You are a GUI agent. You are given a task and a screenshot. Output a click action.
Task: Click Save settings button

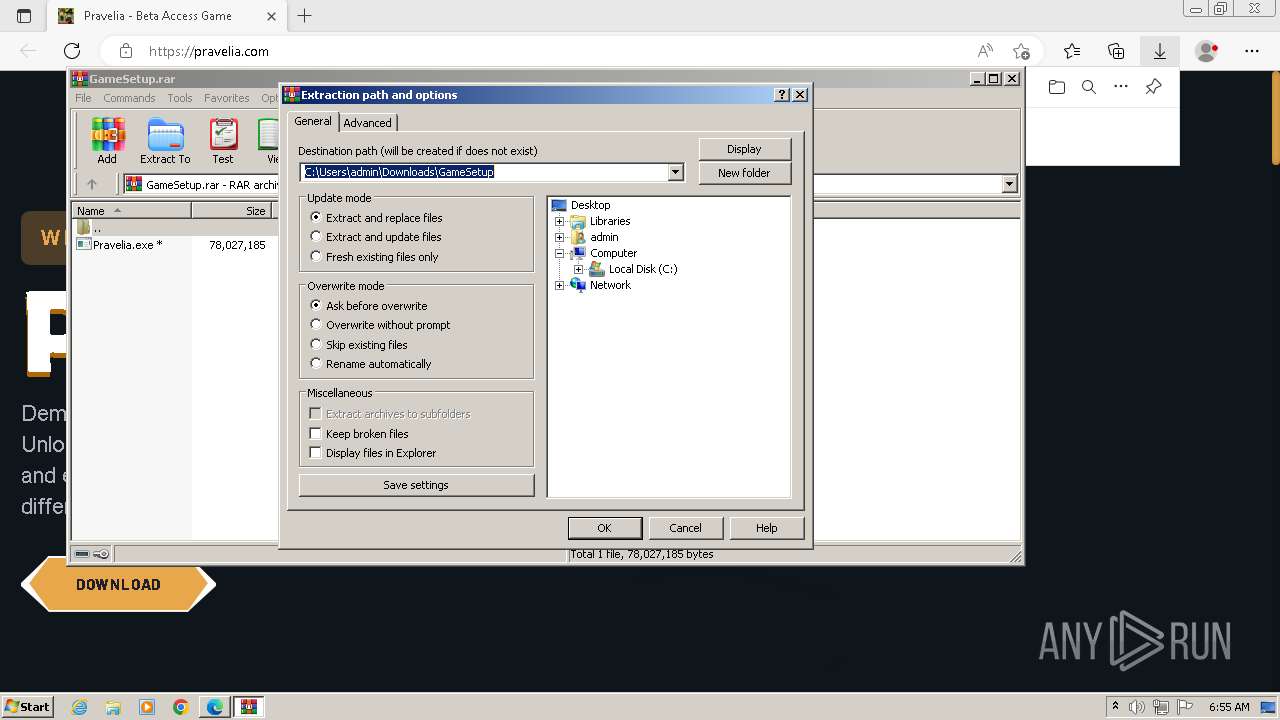pos(416,485)
